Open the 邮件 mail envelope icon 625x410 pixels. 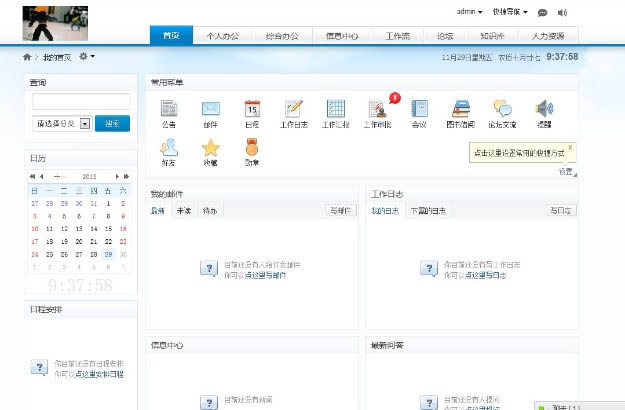click(x=210, y=110)
